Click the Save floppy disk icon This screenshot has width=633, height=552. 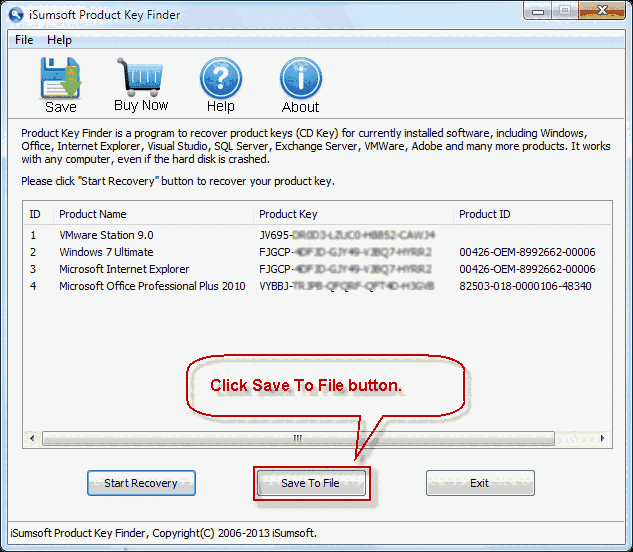pos(61,78)
